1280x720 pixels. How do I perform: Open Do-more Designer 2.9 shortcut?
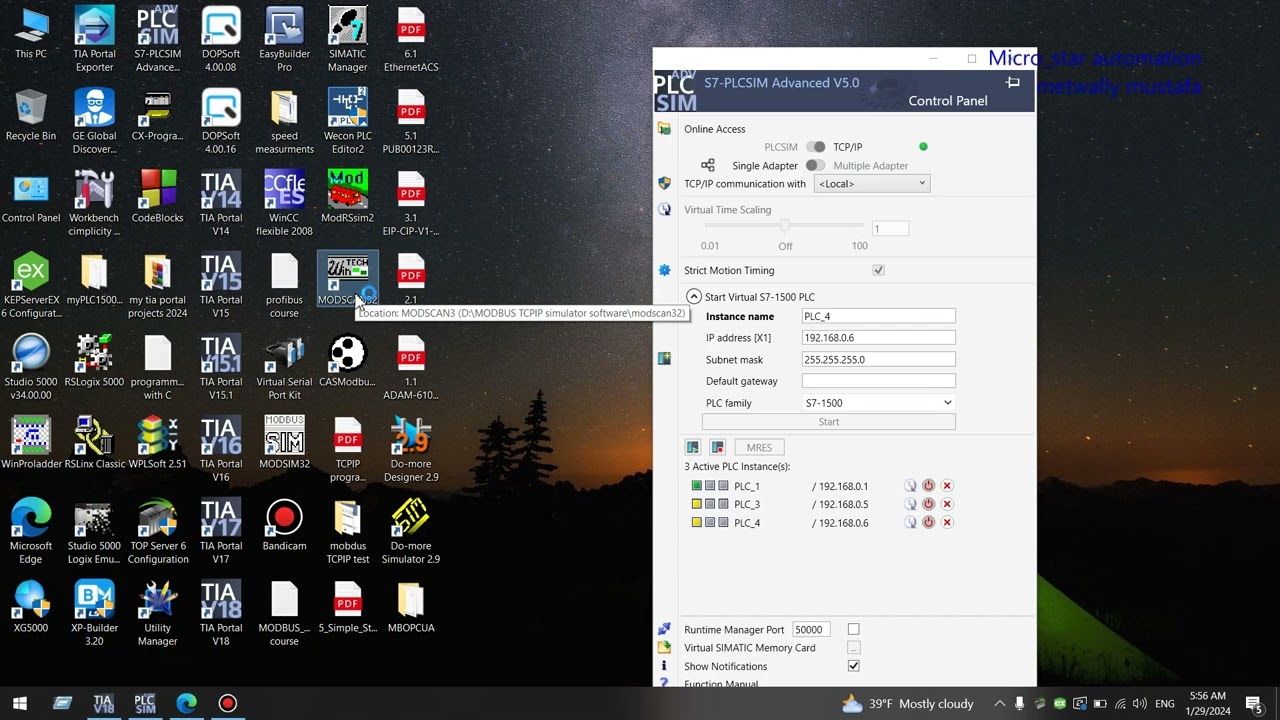click(411, 450)
